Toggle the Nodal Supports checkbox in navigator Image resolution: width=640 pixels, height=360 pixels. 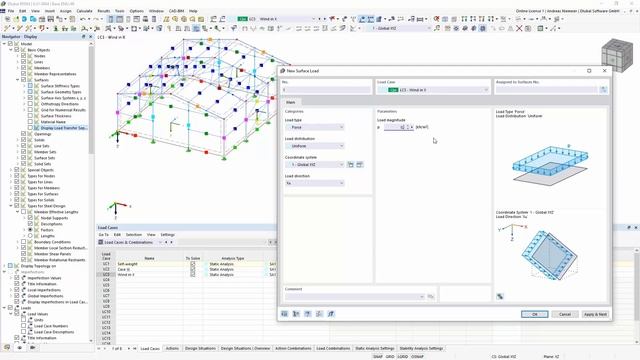pos(30,218)
